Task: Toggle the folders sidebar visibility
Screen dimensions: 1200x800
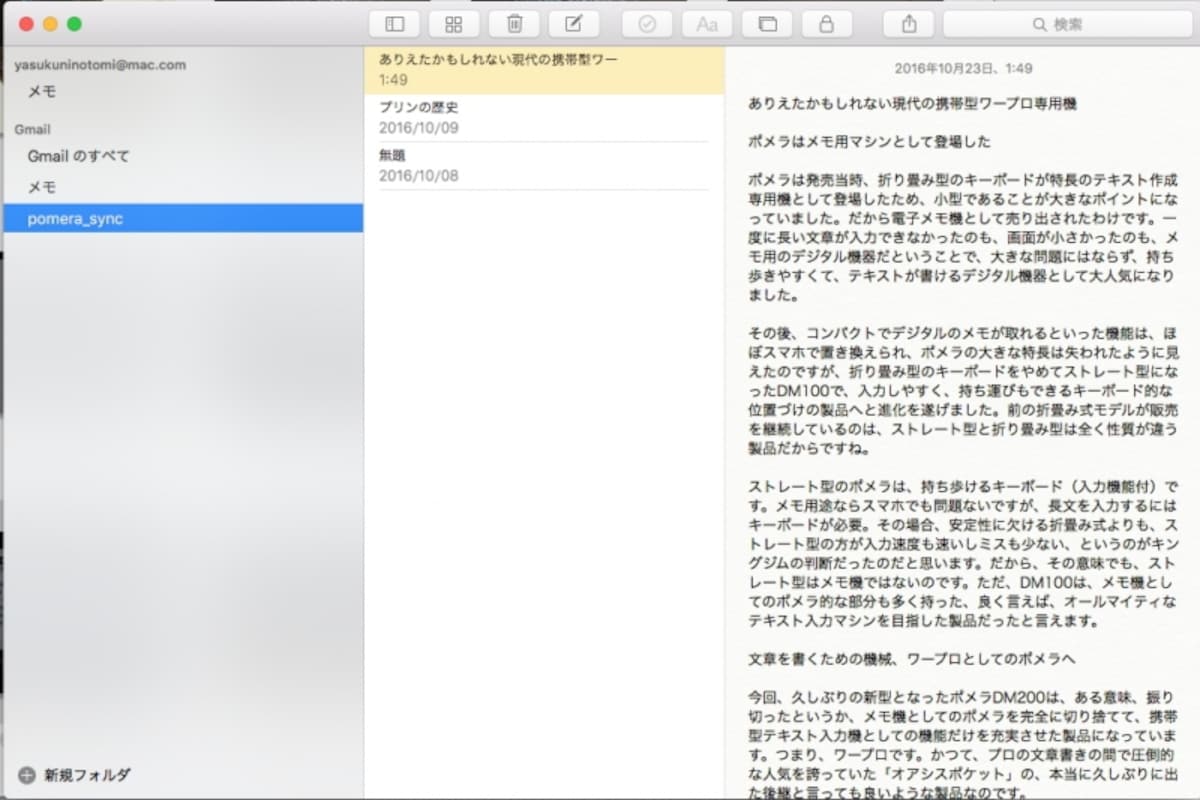Action: pos(394,24)
